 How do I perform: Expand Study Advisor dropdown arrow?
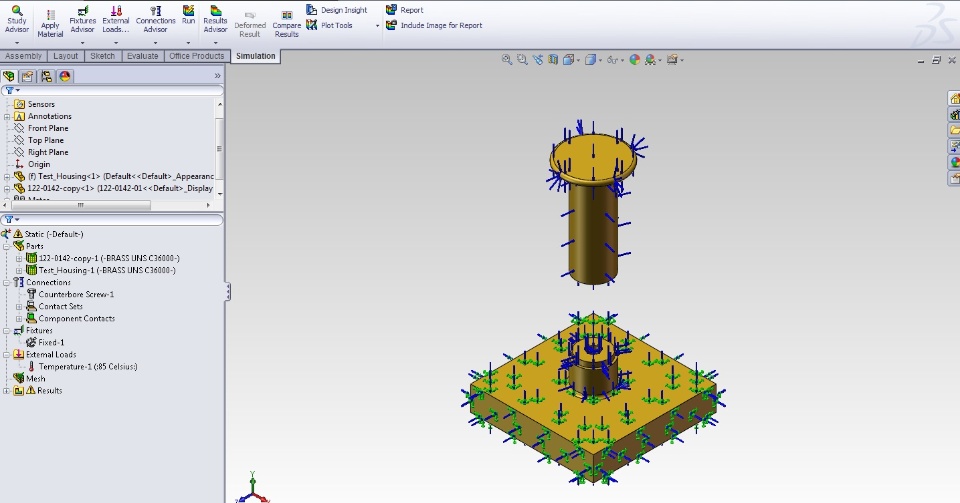[17, 43]
